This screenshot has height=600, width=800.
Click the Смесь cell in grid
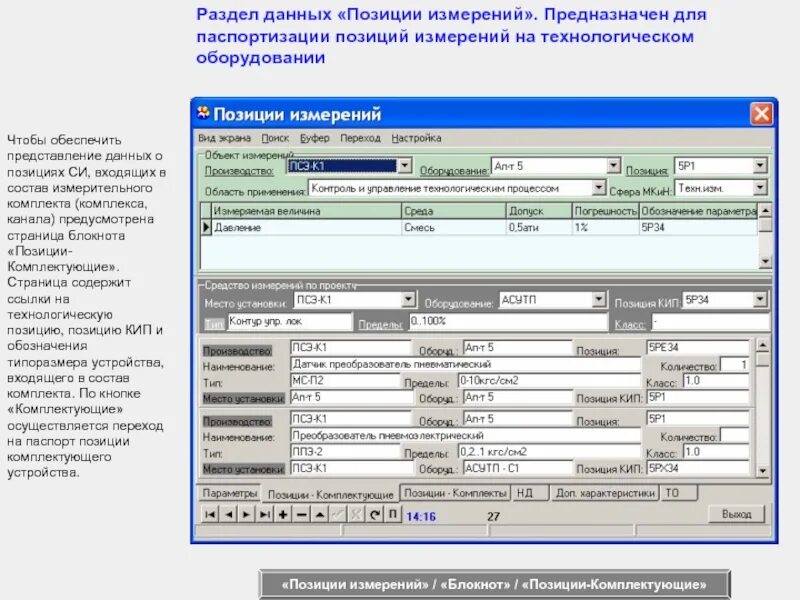(454, 228)
